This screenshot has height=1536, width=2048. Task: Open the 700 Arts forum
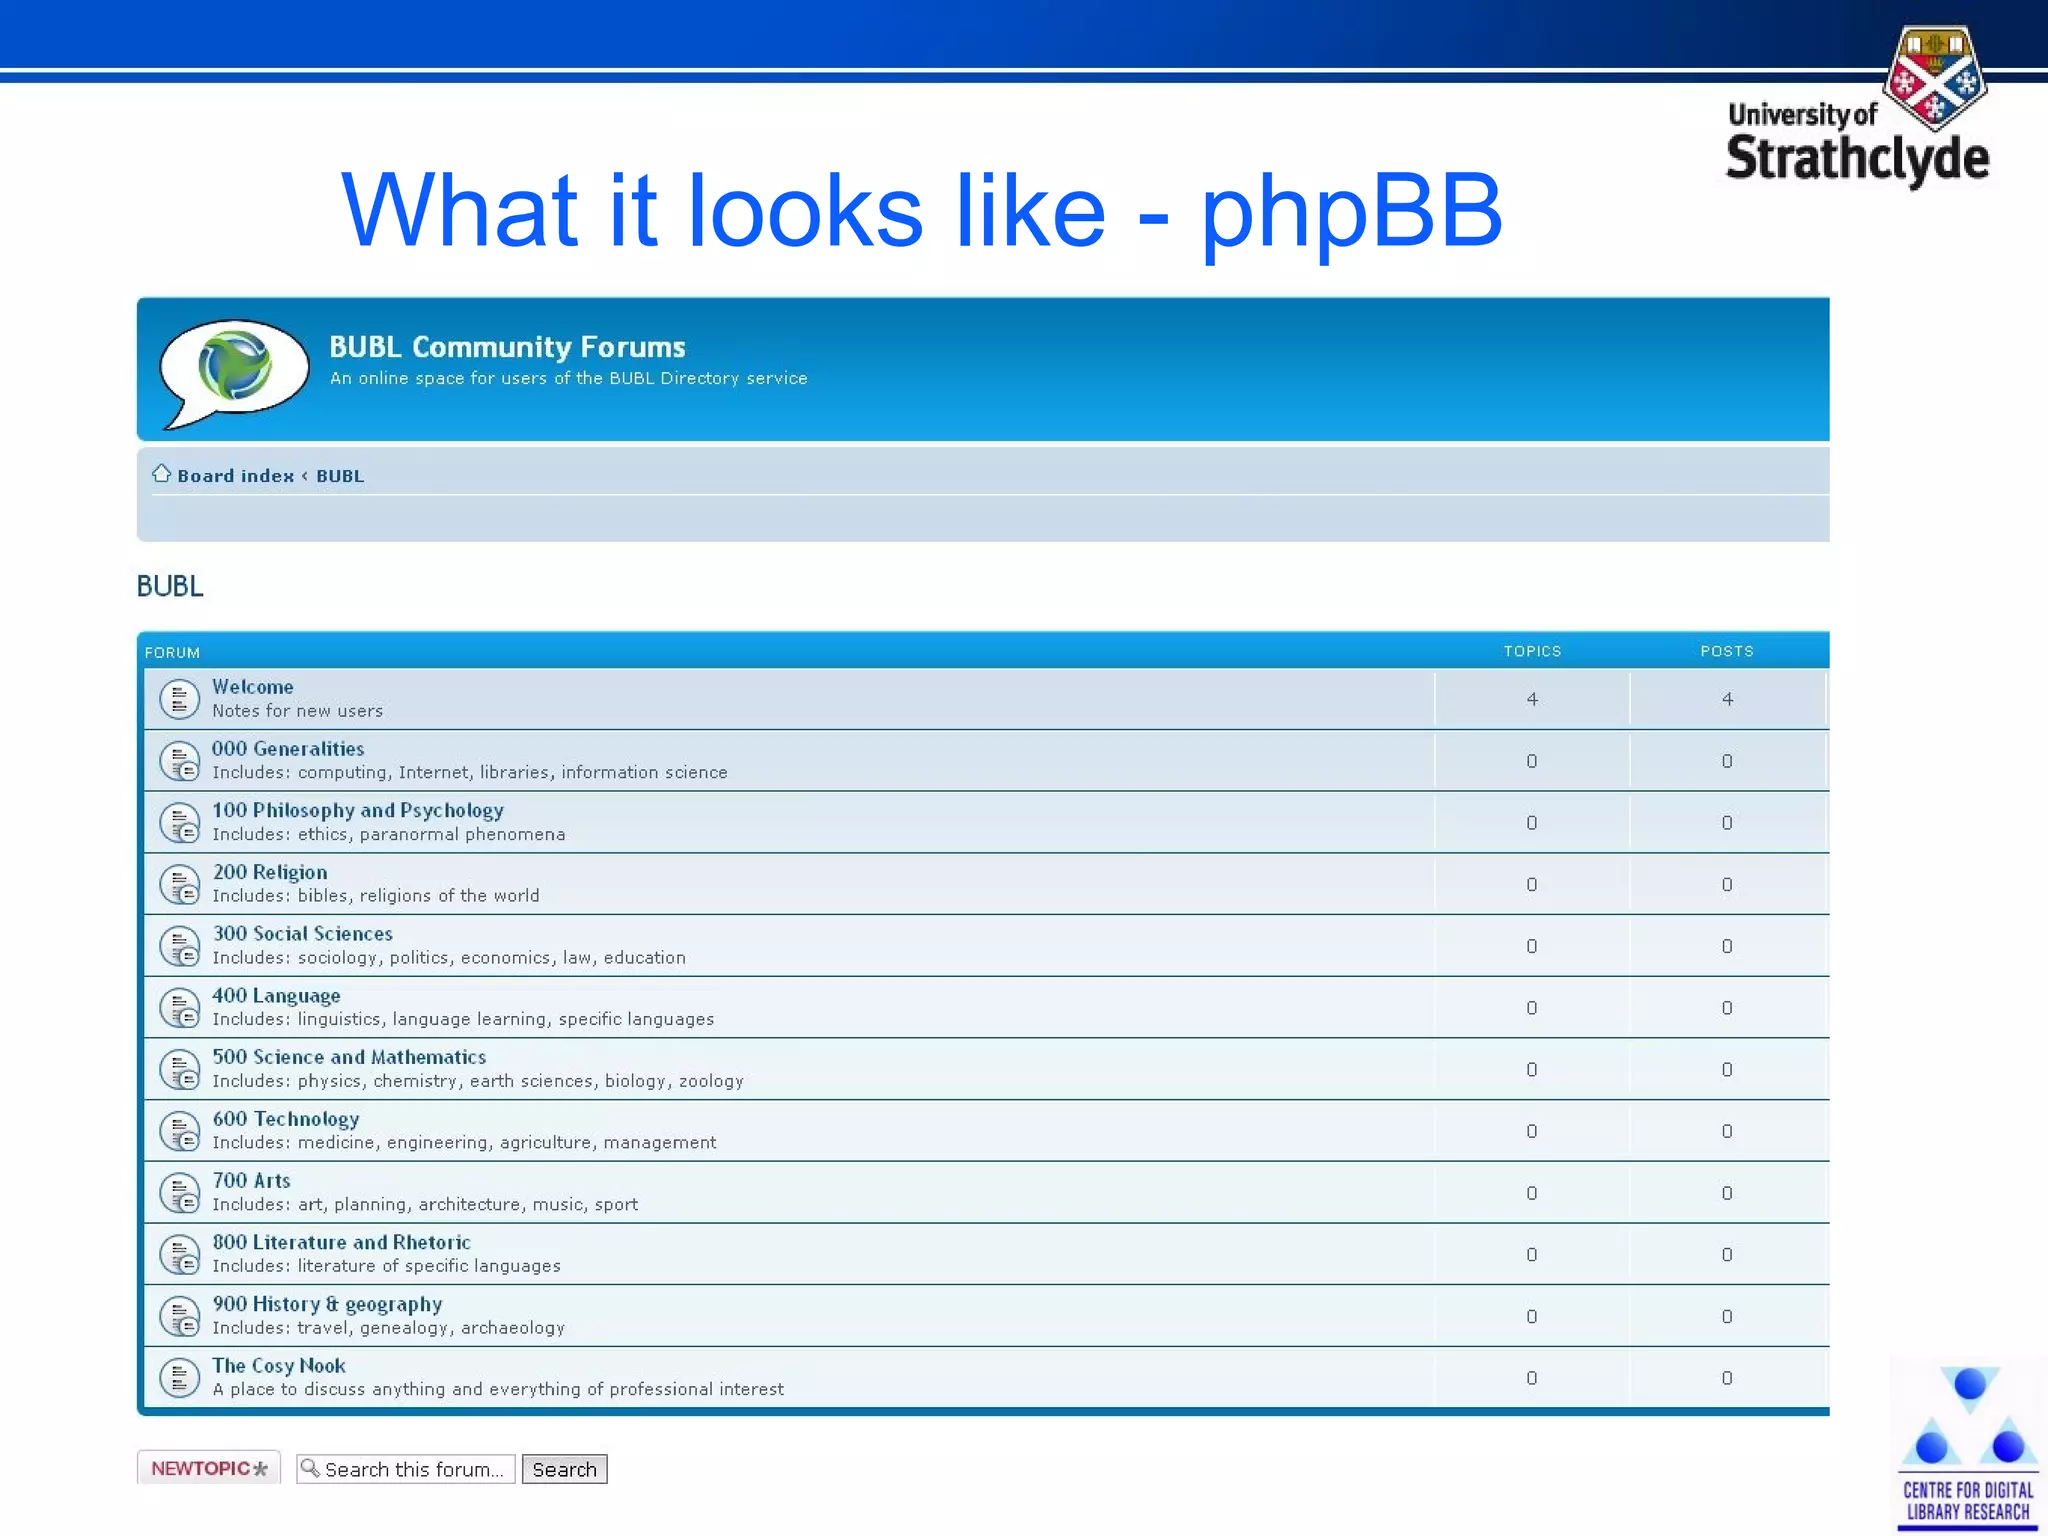[x=251, y=1181]
